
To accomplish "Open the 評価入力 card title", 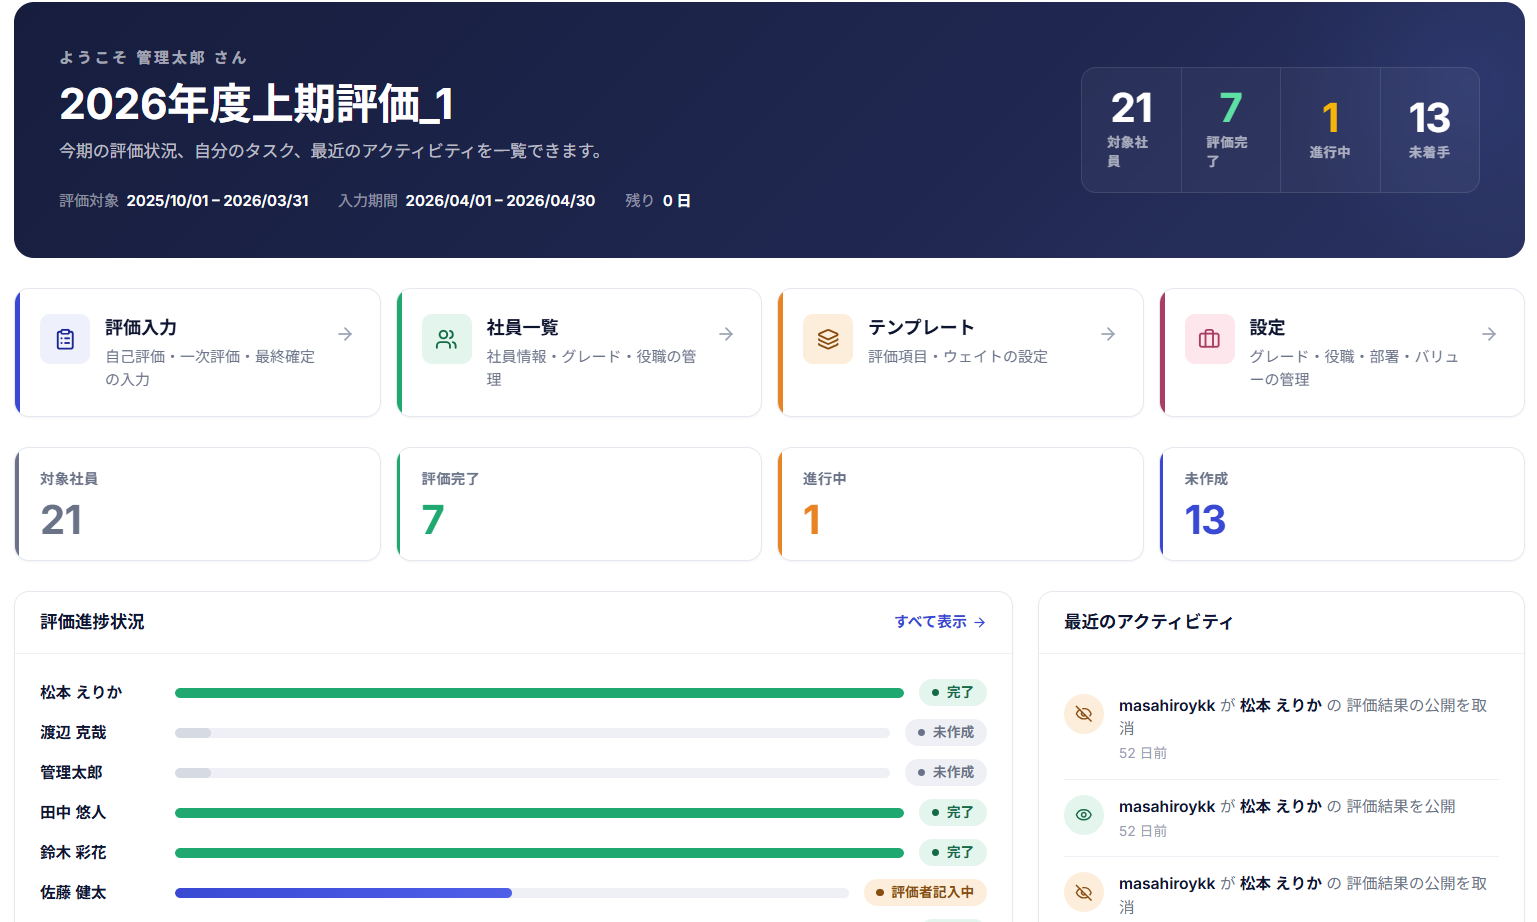I will 141,328.
